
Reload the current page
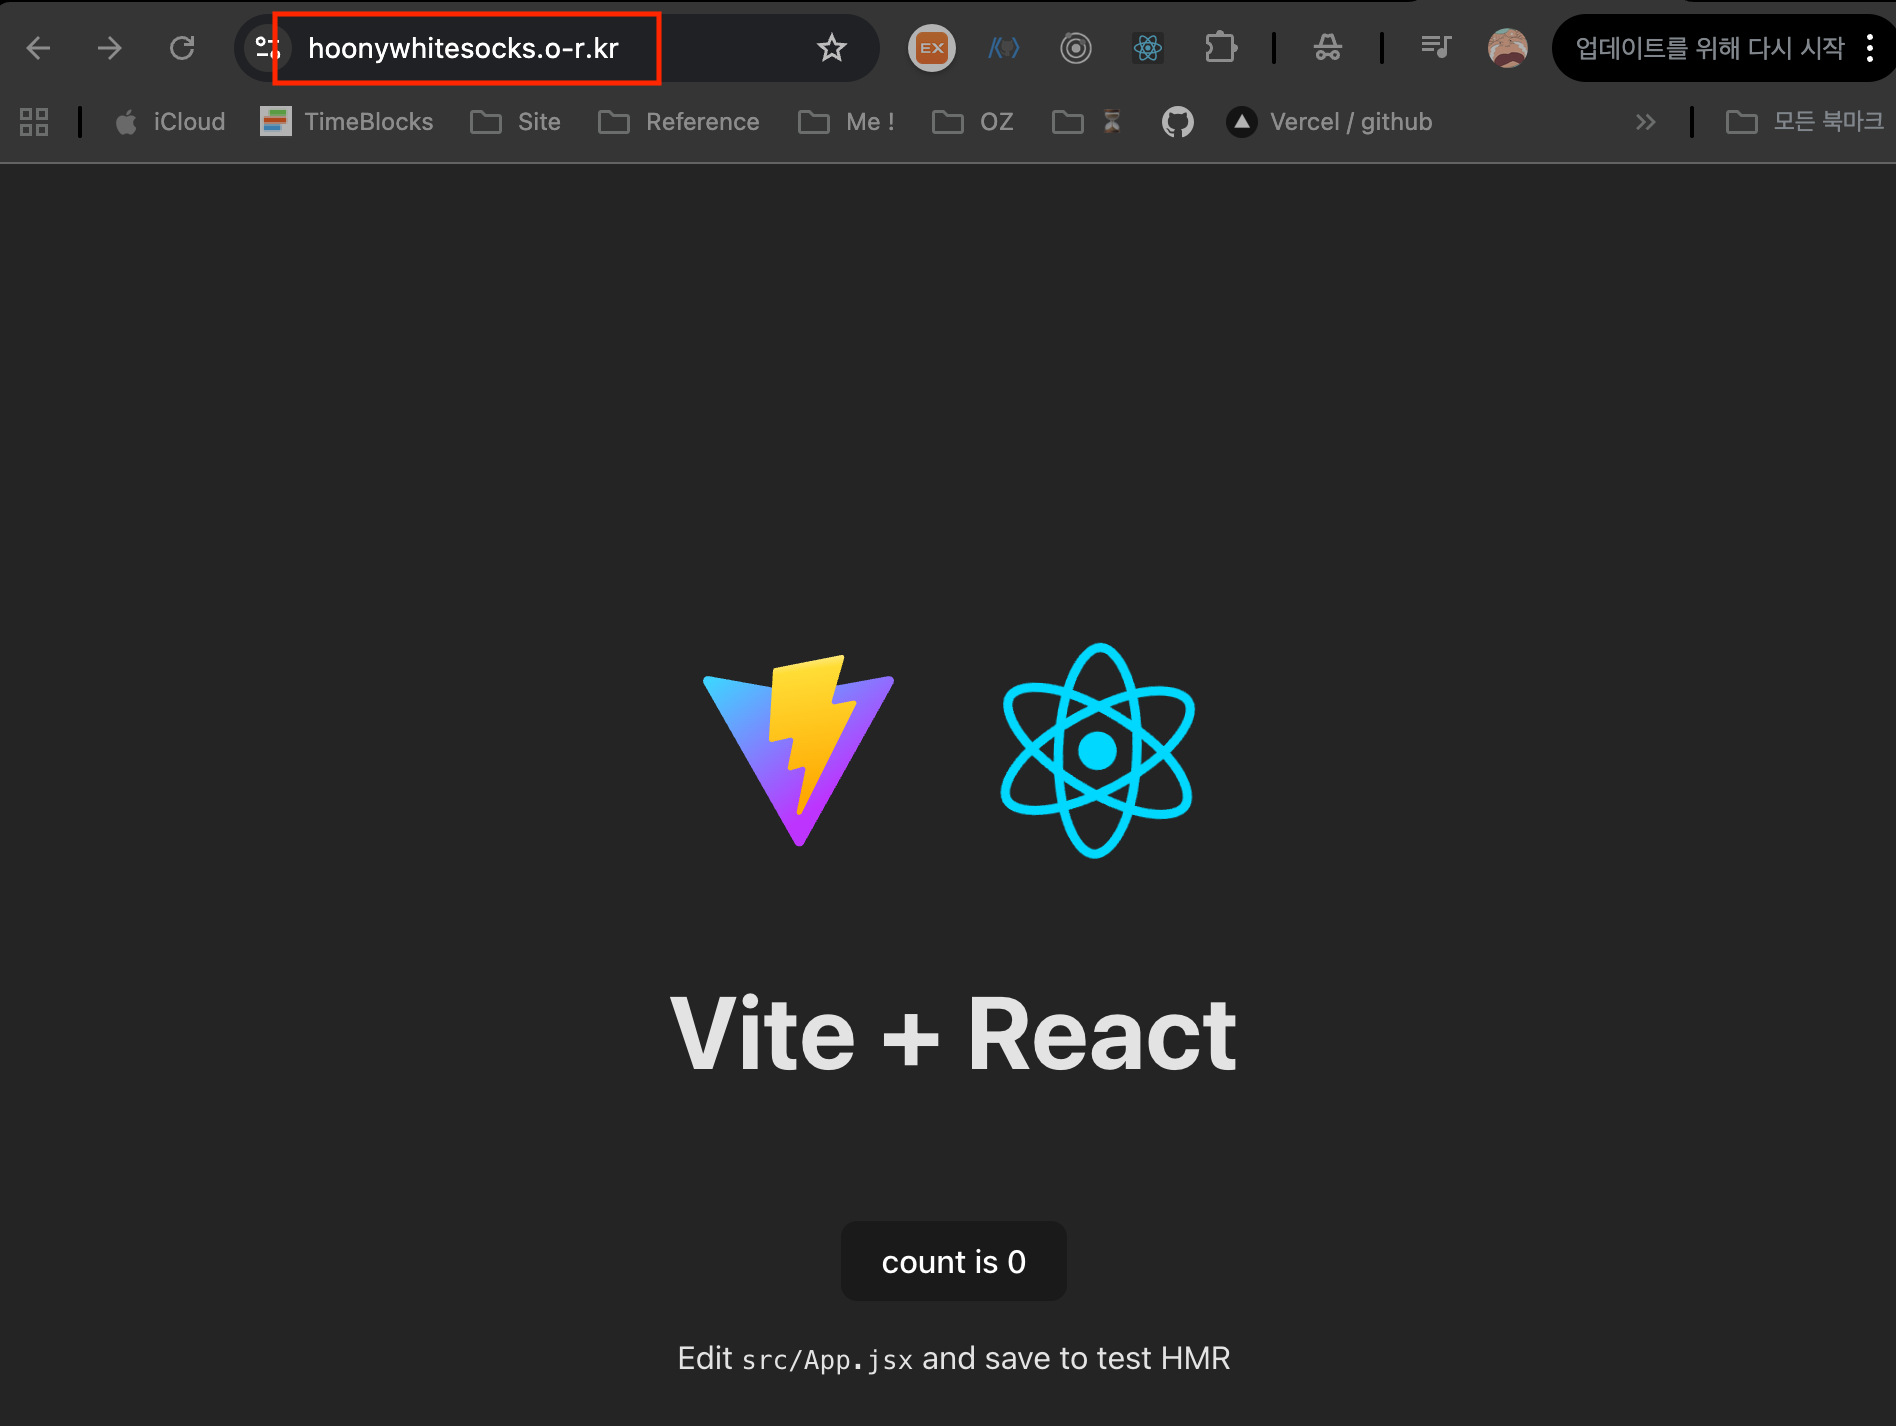pos(182,48)
